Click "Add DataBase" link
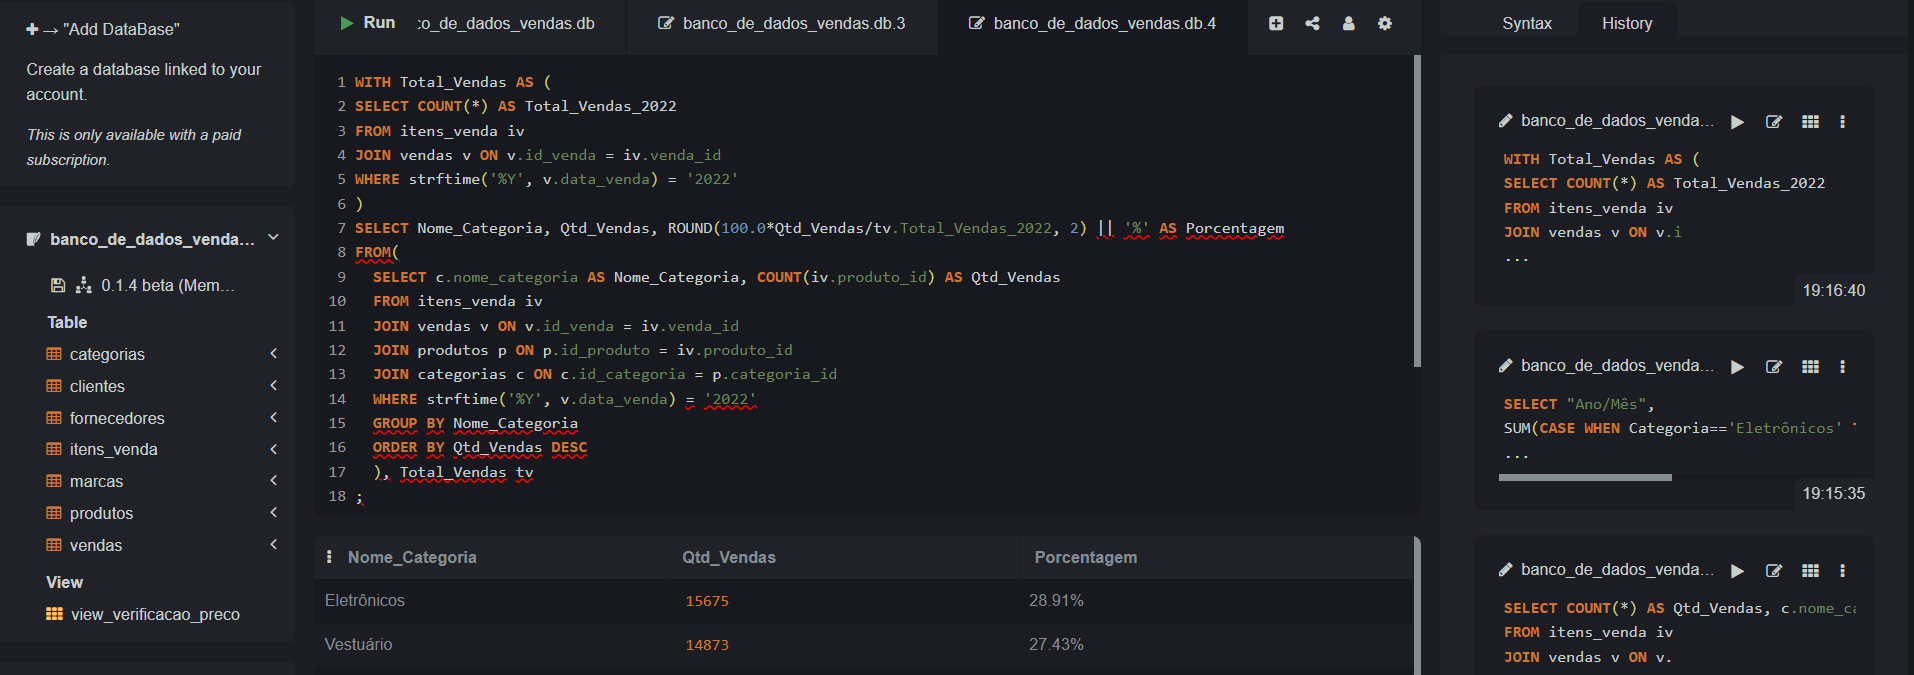 click(103, 29)
